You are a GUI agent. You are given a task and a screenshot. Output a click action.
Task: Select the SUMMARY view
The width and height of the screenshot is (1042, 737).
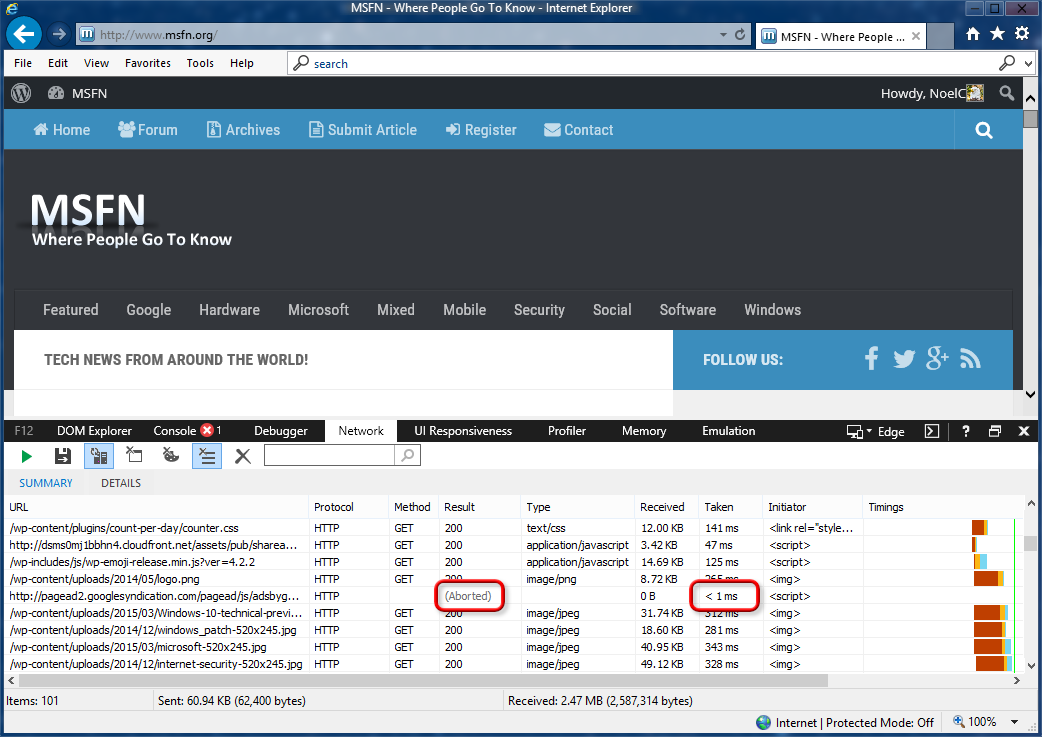pos(46,483)
